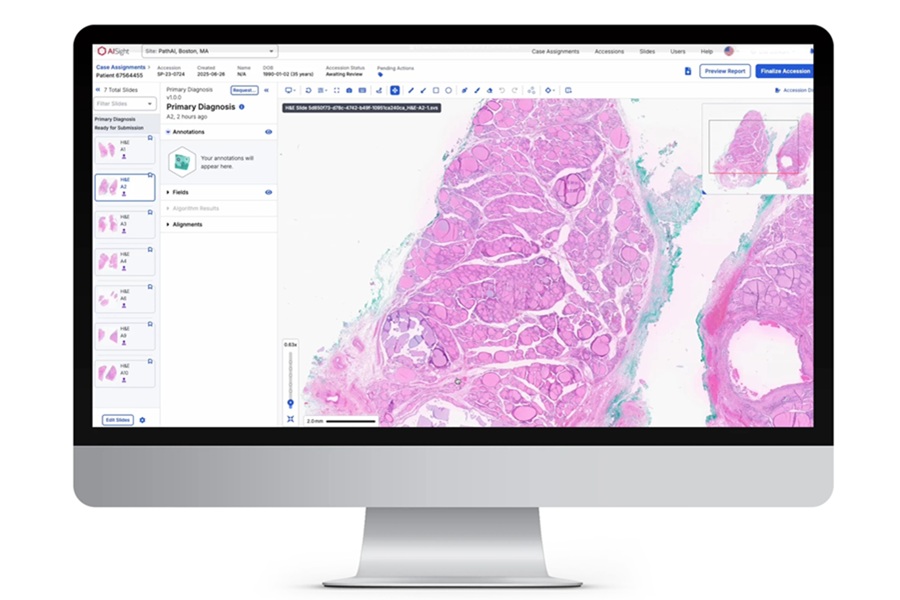Select the second pen tool before eraser

[x=477, y=91]
